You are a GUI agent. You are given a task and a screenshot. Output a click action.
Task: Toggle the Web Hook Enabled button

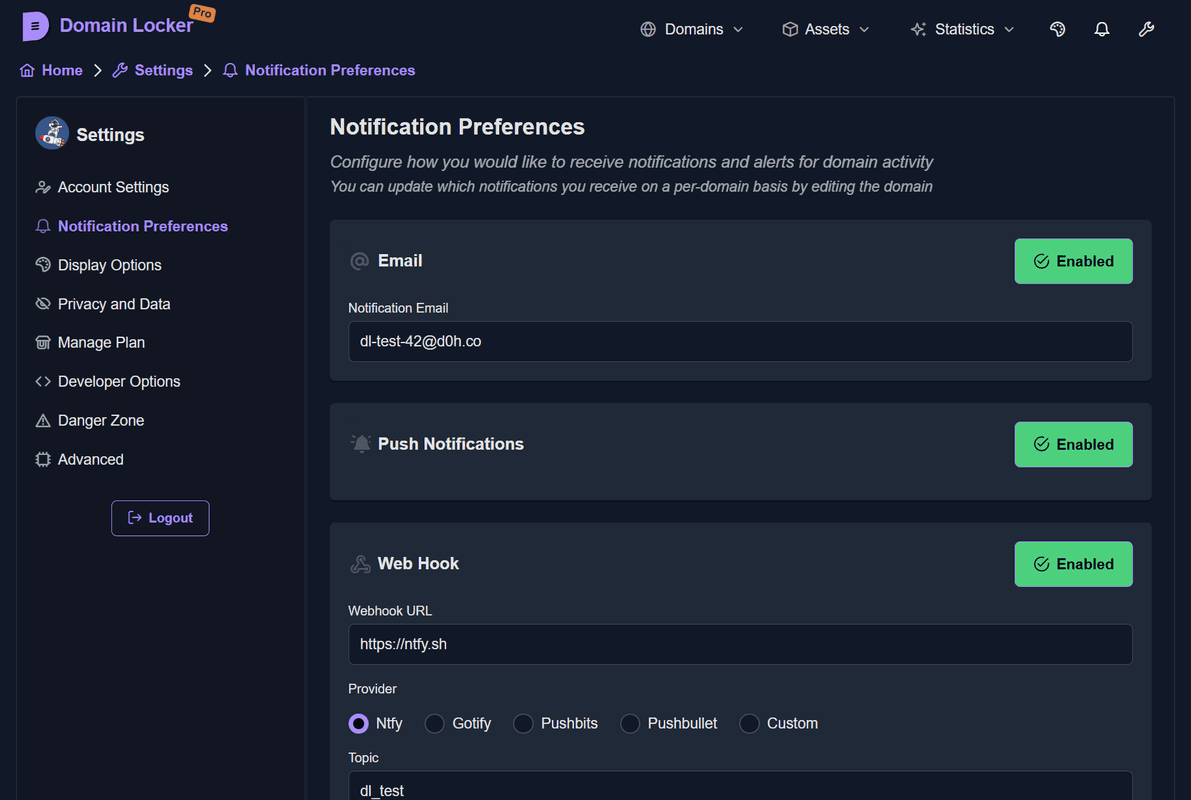pos(1073,564)
